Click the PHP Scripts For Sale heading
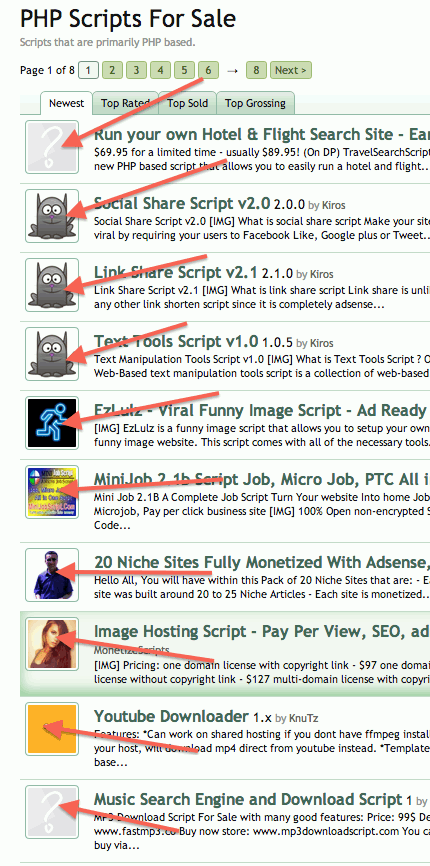The image size is (430, 866). 128,19
